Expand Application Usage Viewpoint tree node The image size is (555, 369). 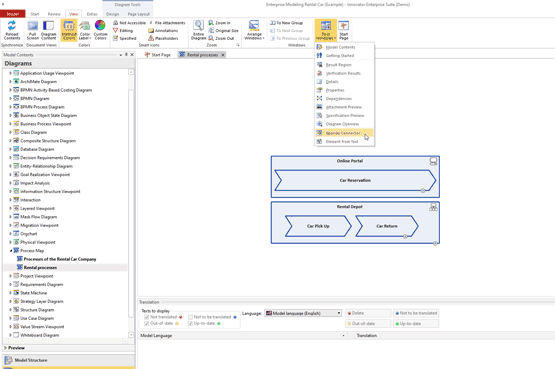click(x=10, y=73)
